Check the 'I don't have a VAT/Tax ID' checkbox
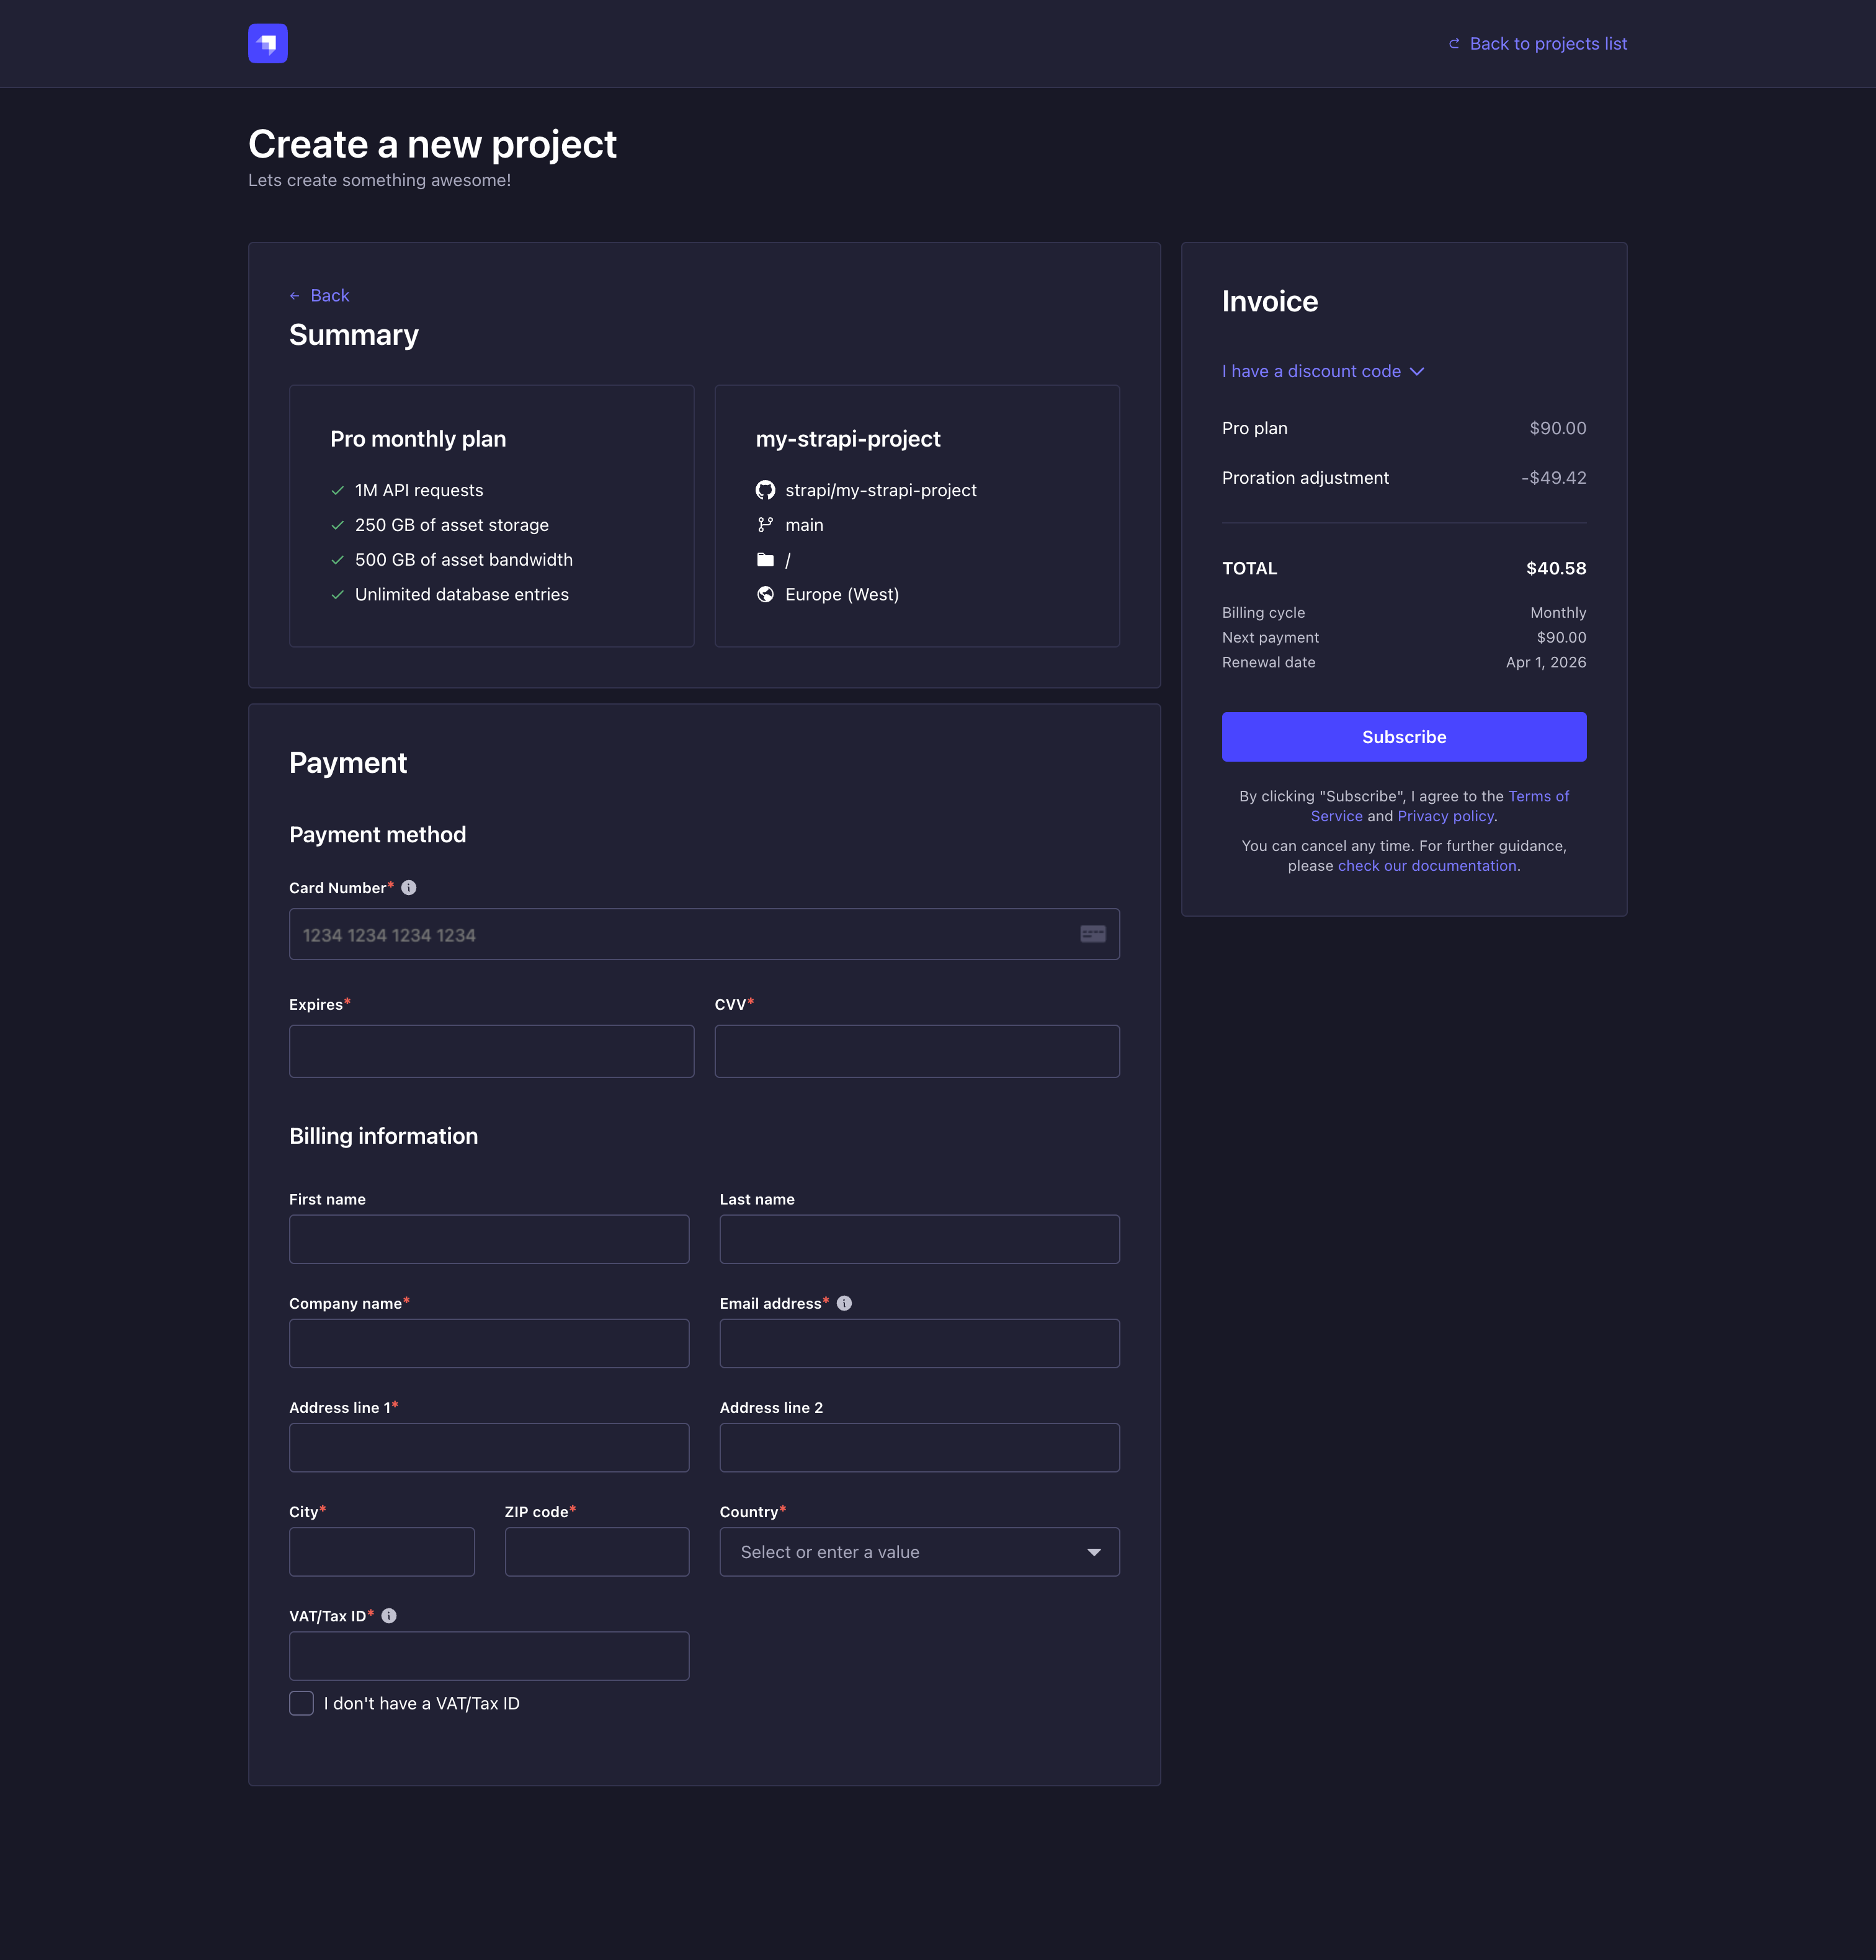The width and height of the screenshot is (1876, 1960). click(301, 1703)
